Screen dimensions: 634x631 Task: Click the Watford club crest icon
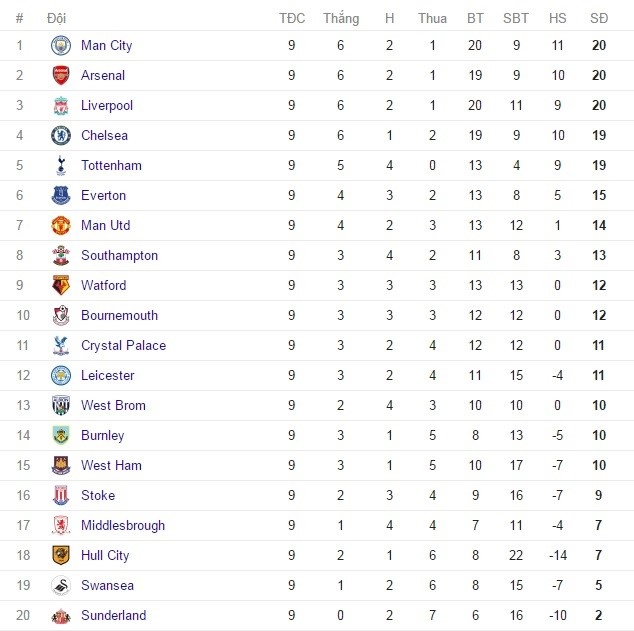click(x=61, y=286)
